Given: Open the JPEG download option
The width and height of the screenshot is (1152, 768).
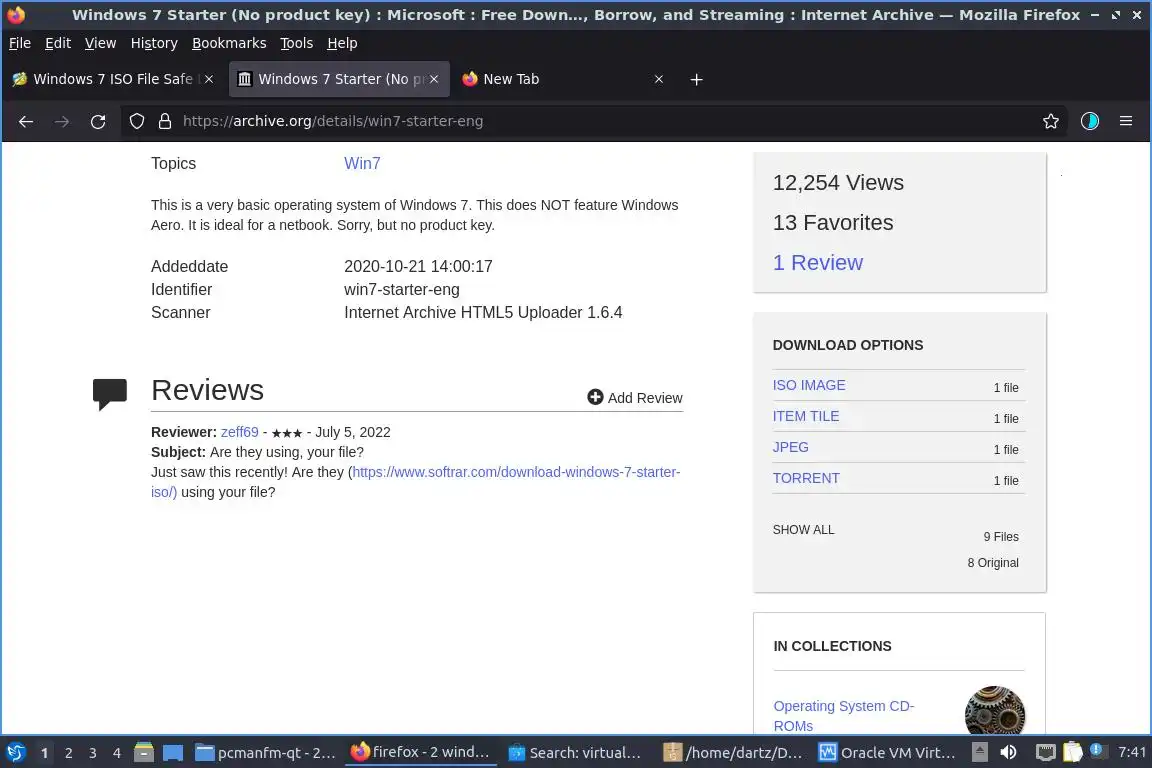Looking at the screenshot, I should pos(791,447).
